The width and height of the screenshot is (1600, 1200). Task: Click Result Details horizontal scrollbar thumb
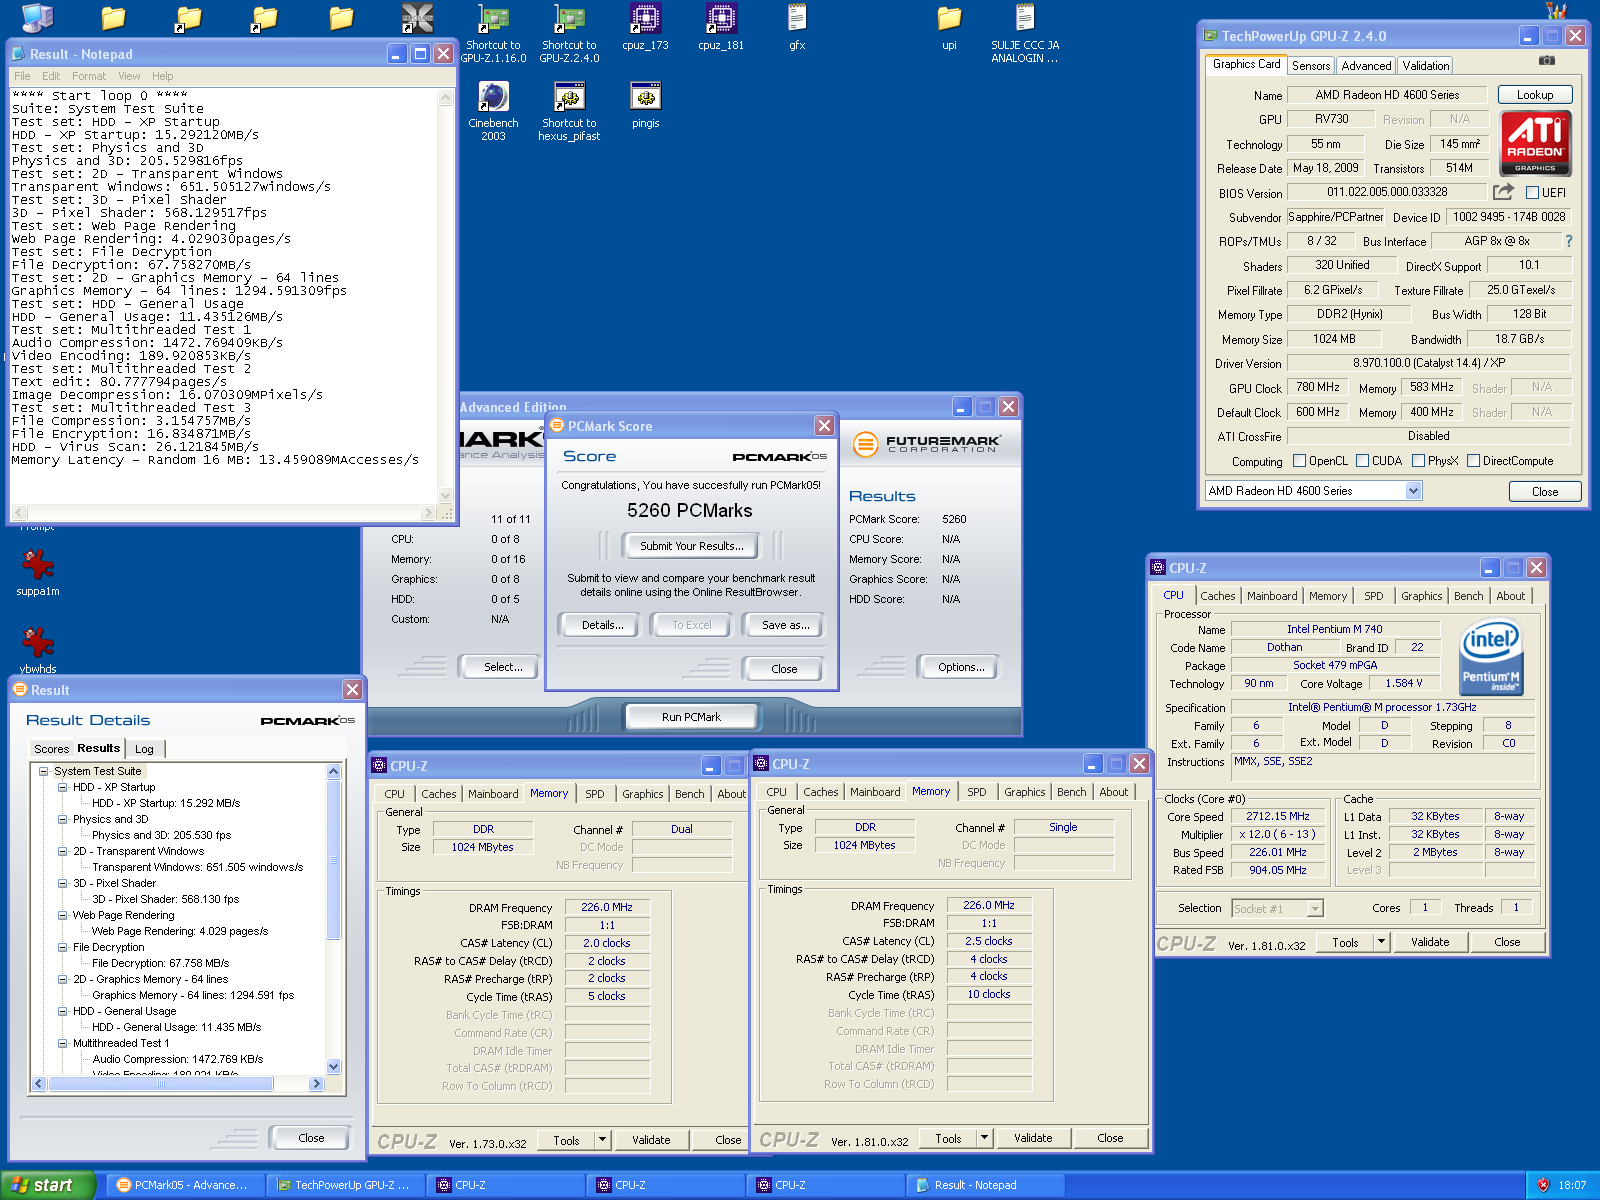pos(161,1084)
